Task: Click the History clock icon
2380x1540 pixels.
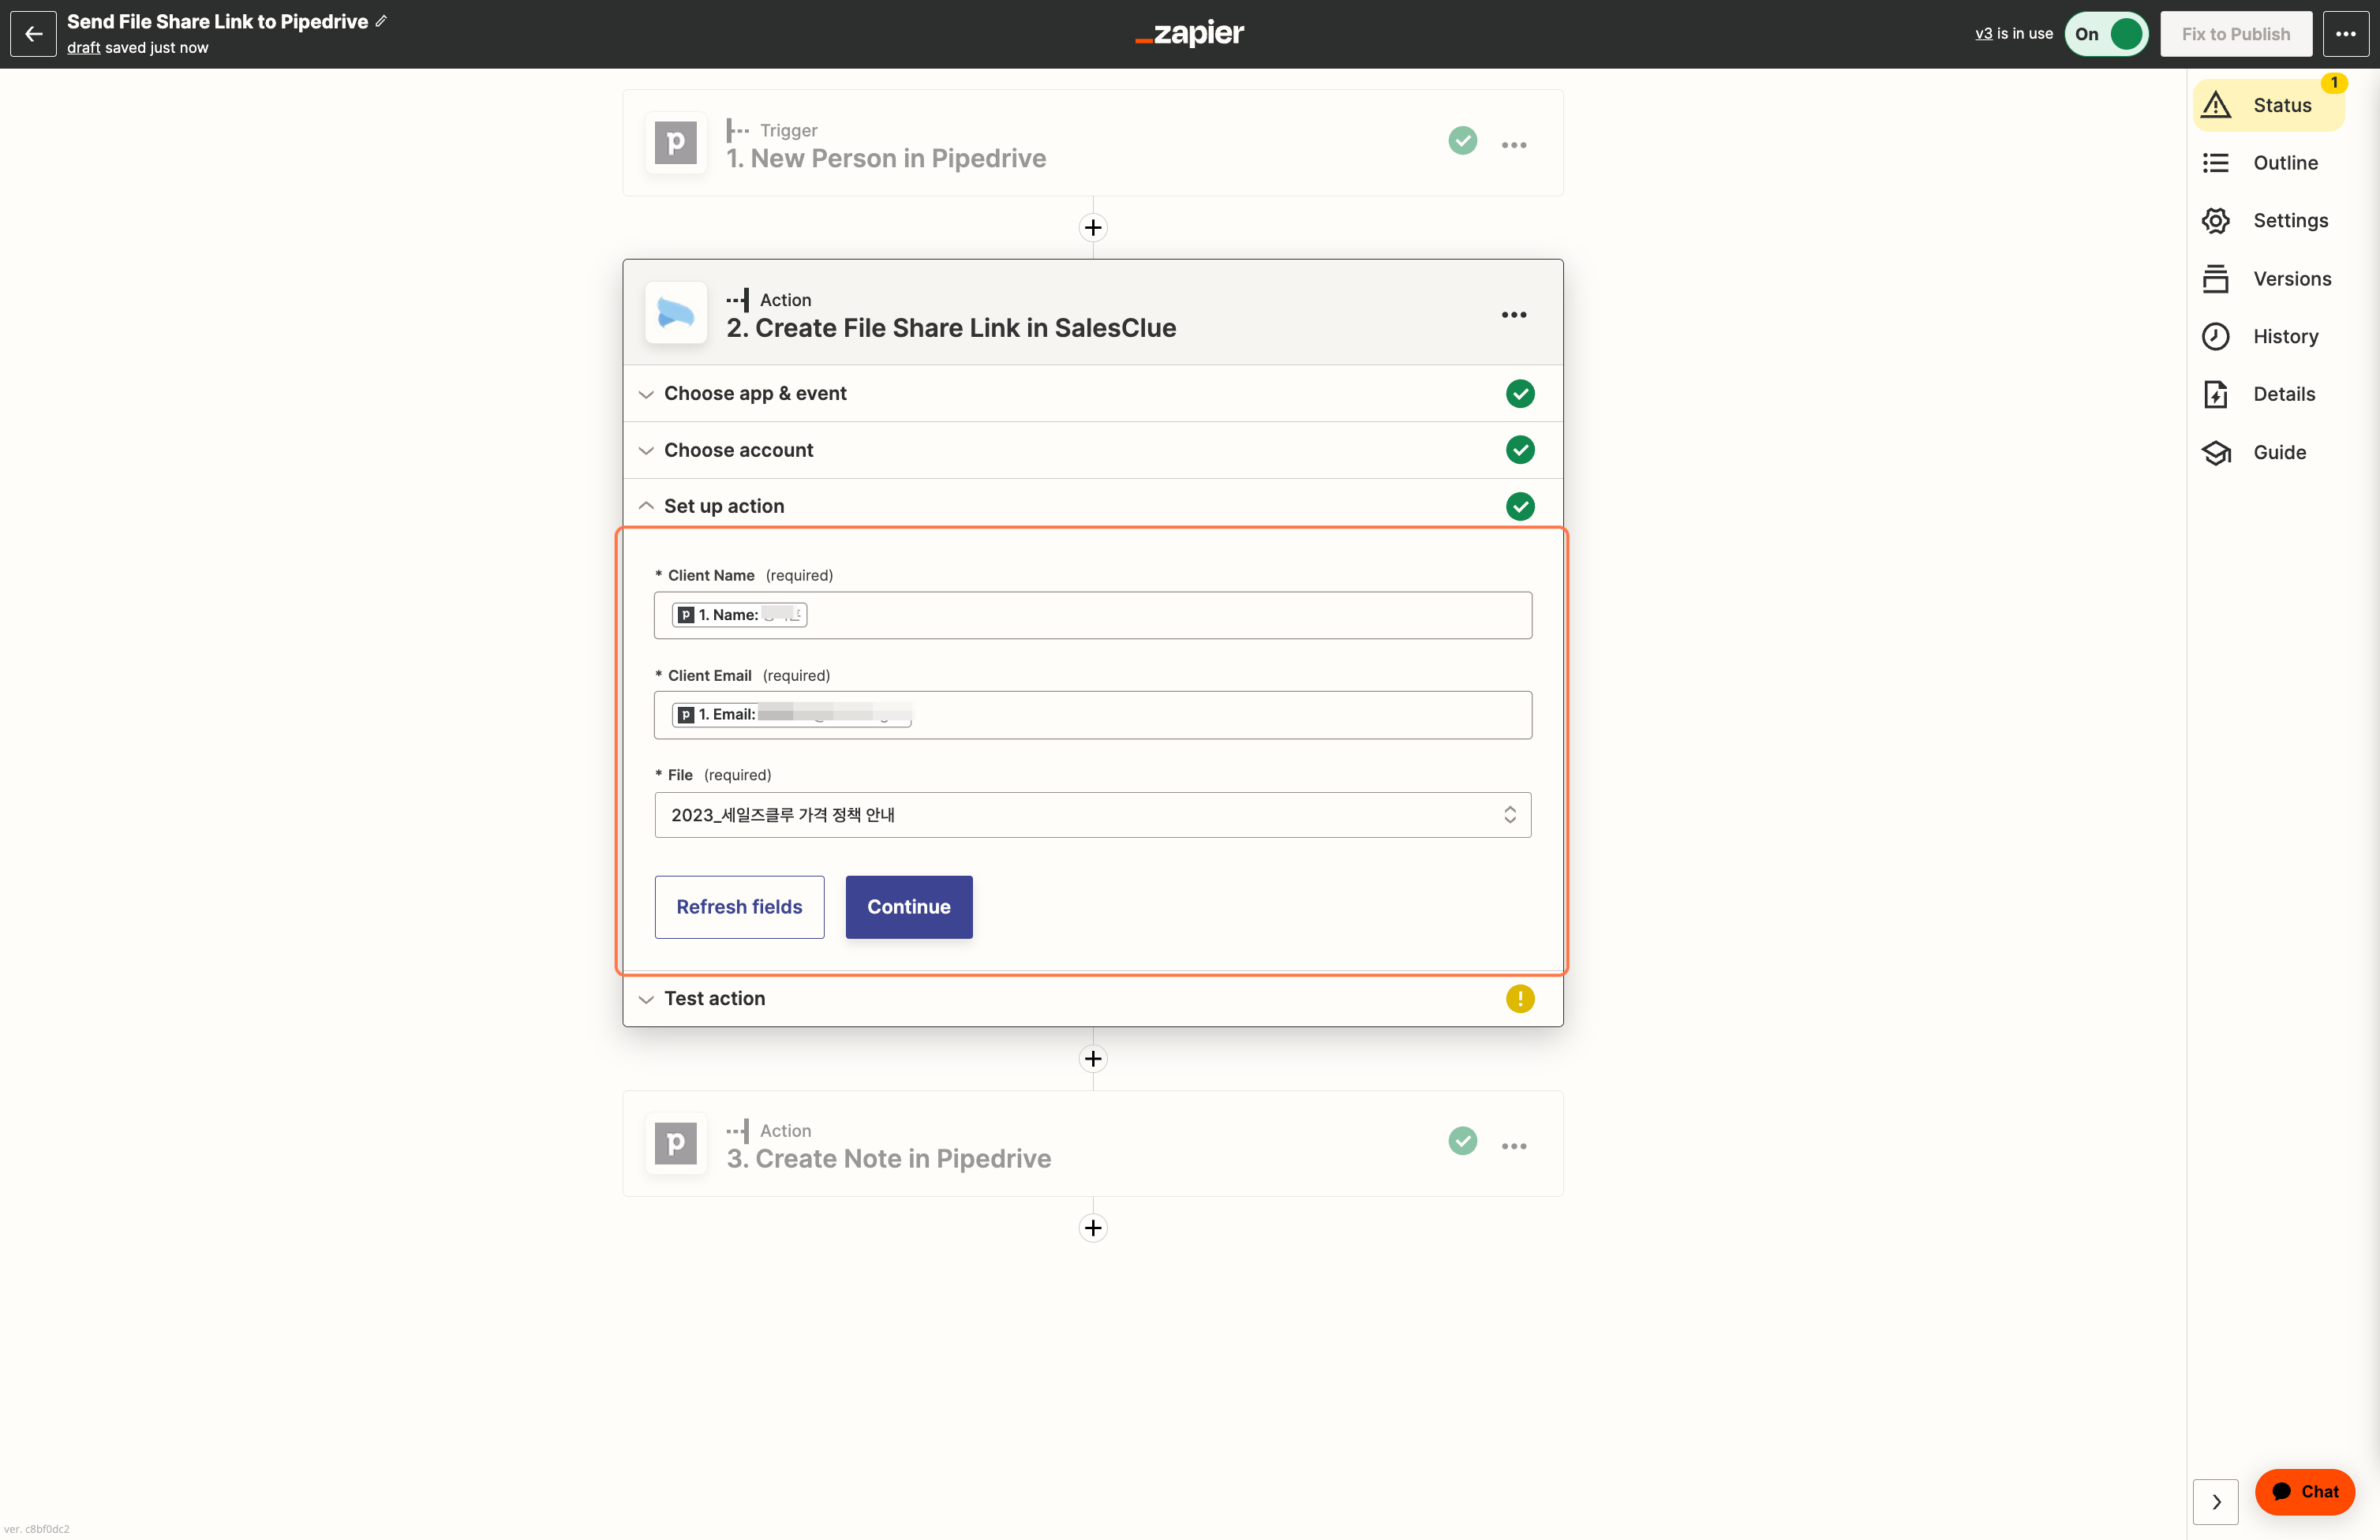Action: pos(2215,336)
